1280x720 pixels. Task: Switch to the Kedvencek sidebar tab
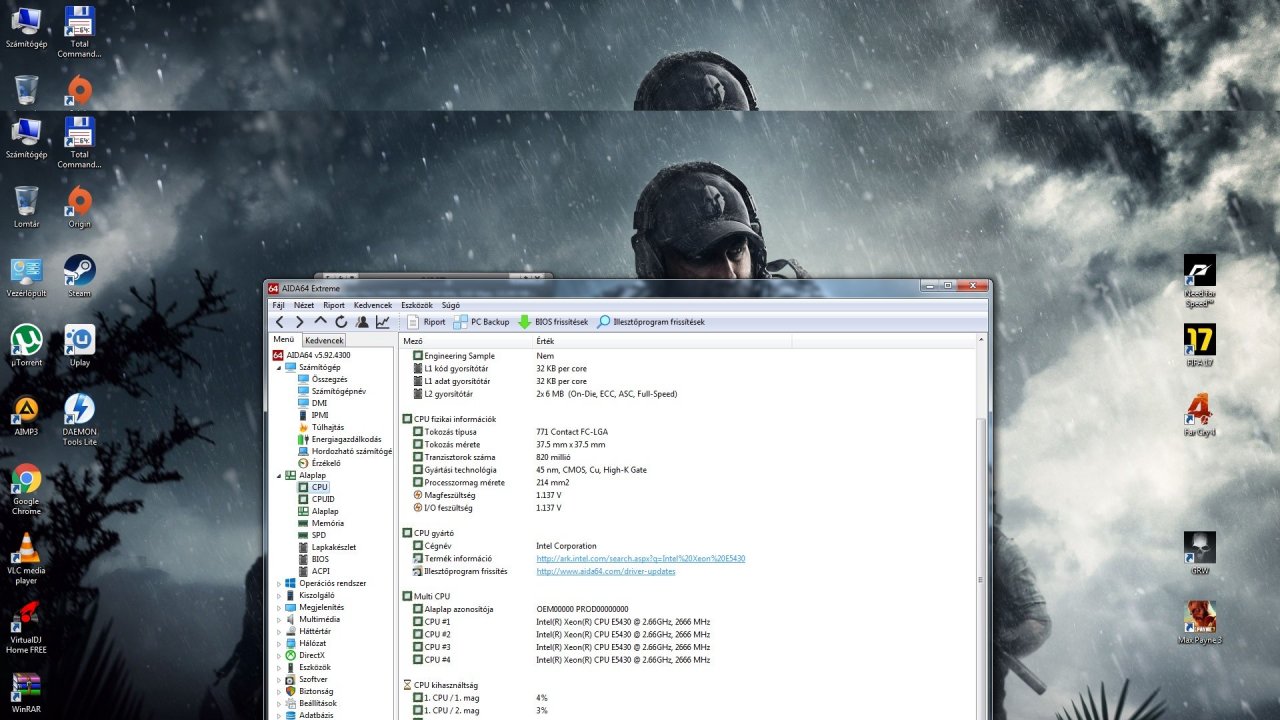(324, 340)
